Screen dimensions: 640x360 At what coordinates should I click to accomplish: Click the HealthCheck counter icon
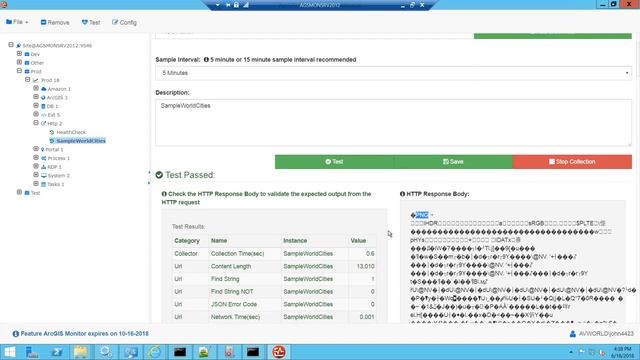click(52, 132)
